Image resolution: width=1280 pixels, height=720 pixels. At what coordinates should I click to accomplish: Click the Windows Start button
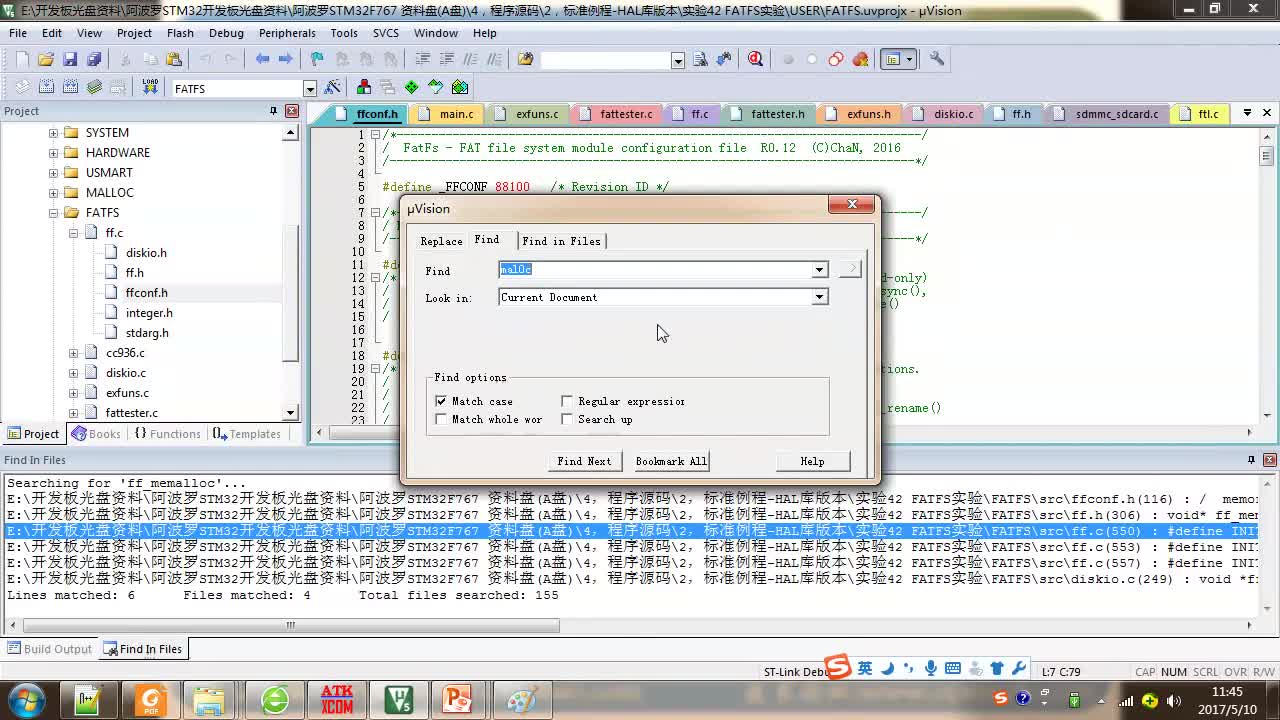click(26, 699)
